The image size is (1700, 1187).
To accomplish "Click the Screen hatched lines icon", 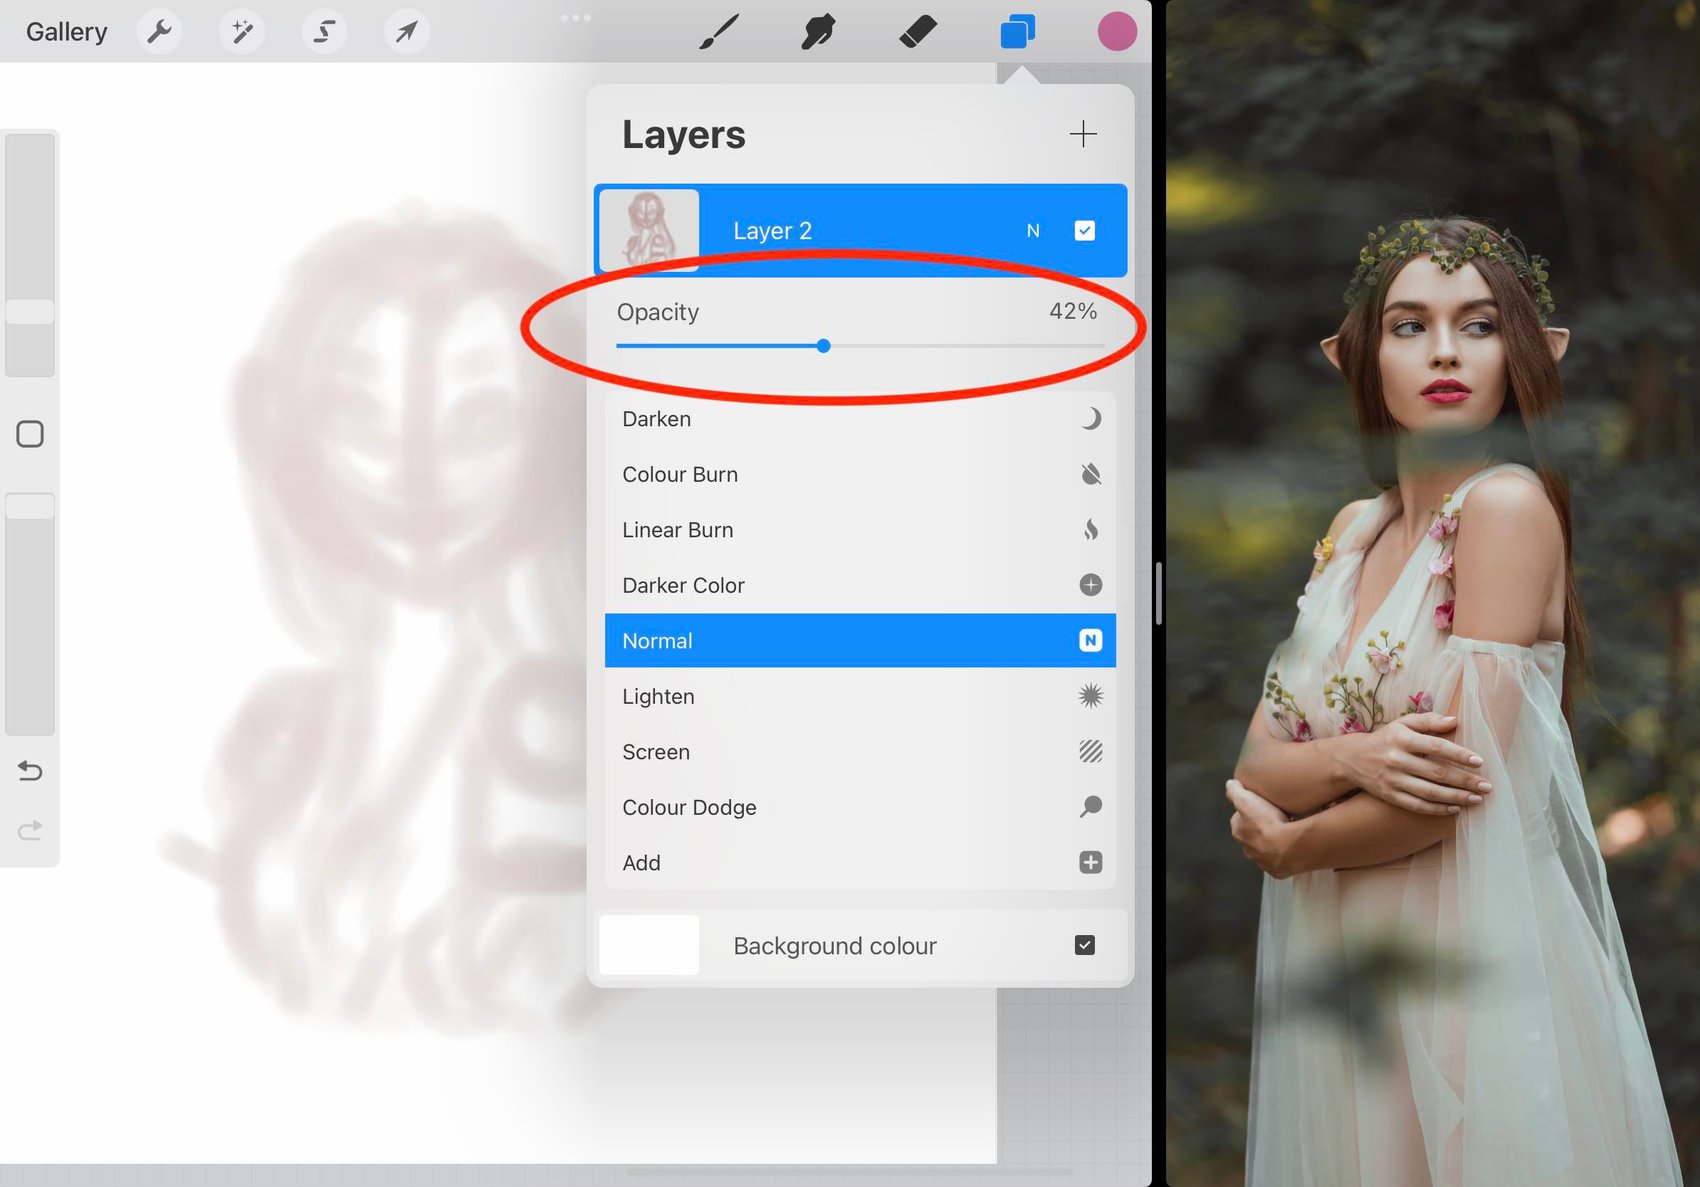I will coord(1091,752).
